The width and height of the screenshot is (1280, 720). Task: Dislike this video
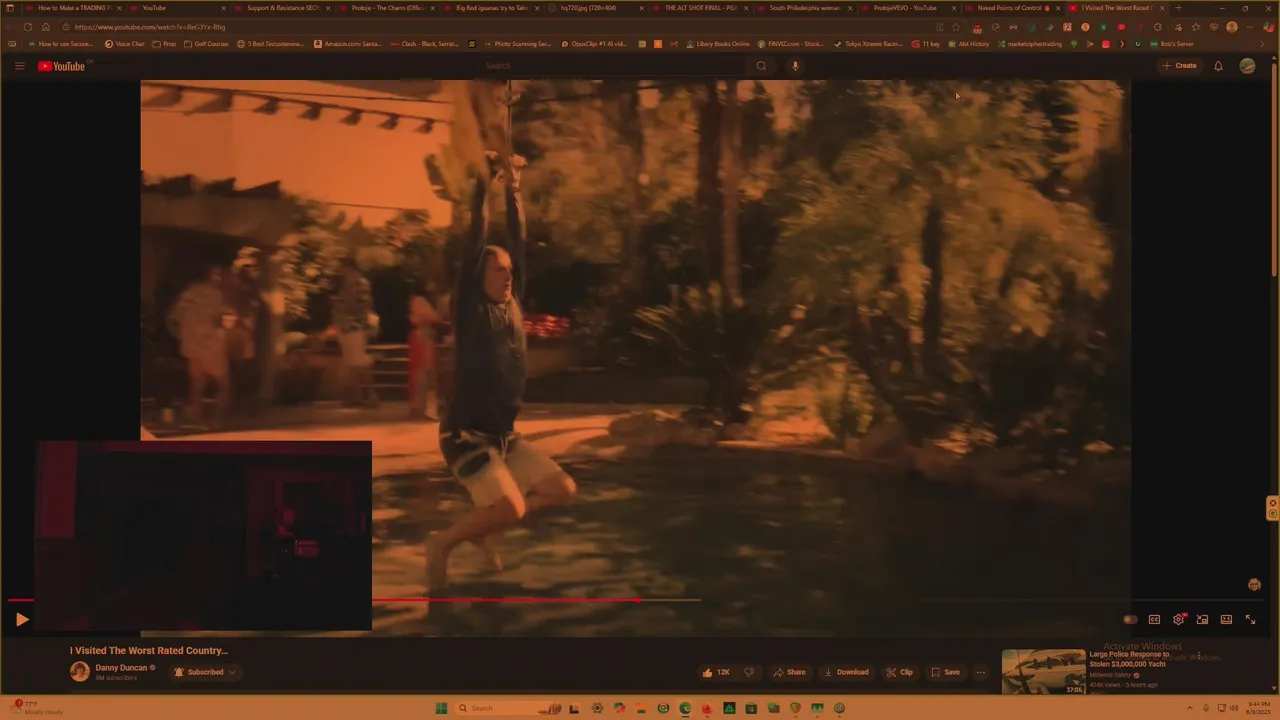pyautogui.click(x=749, y=672)
